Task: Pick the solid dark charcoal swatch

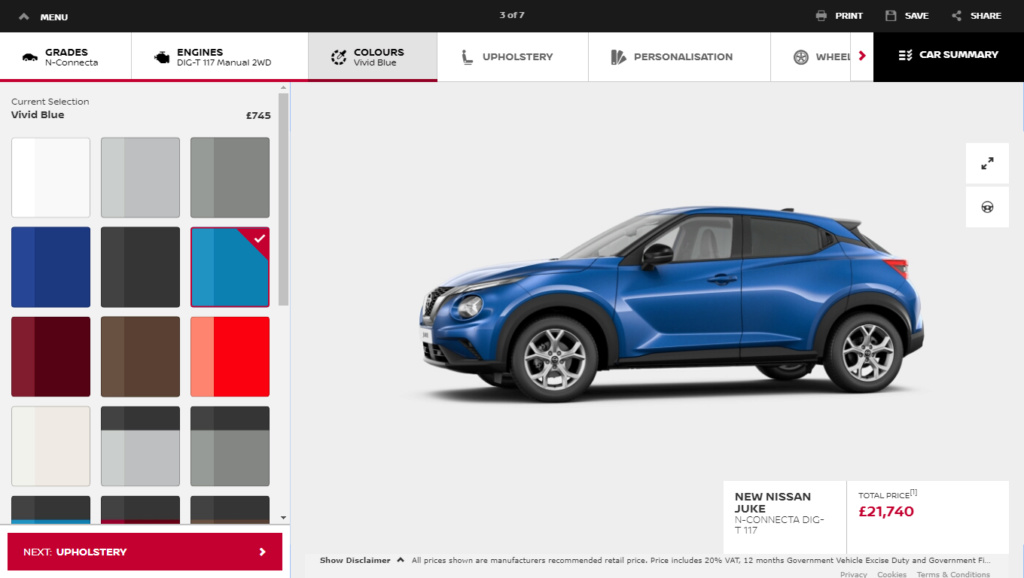Action: click(x=140, y=267)
